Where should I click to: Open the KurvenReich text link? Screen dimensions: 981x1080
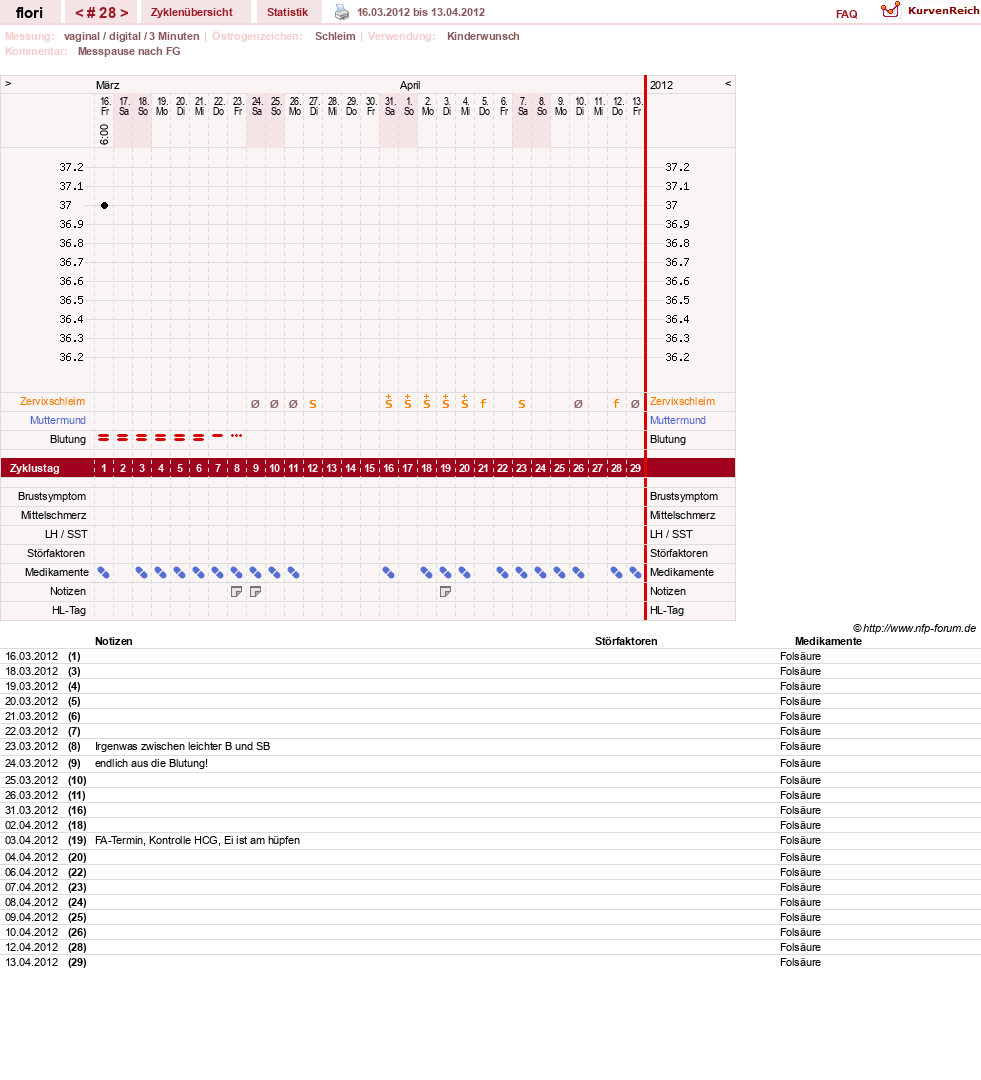(x=943, y=10)
